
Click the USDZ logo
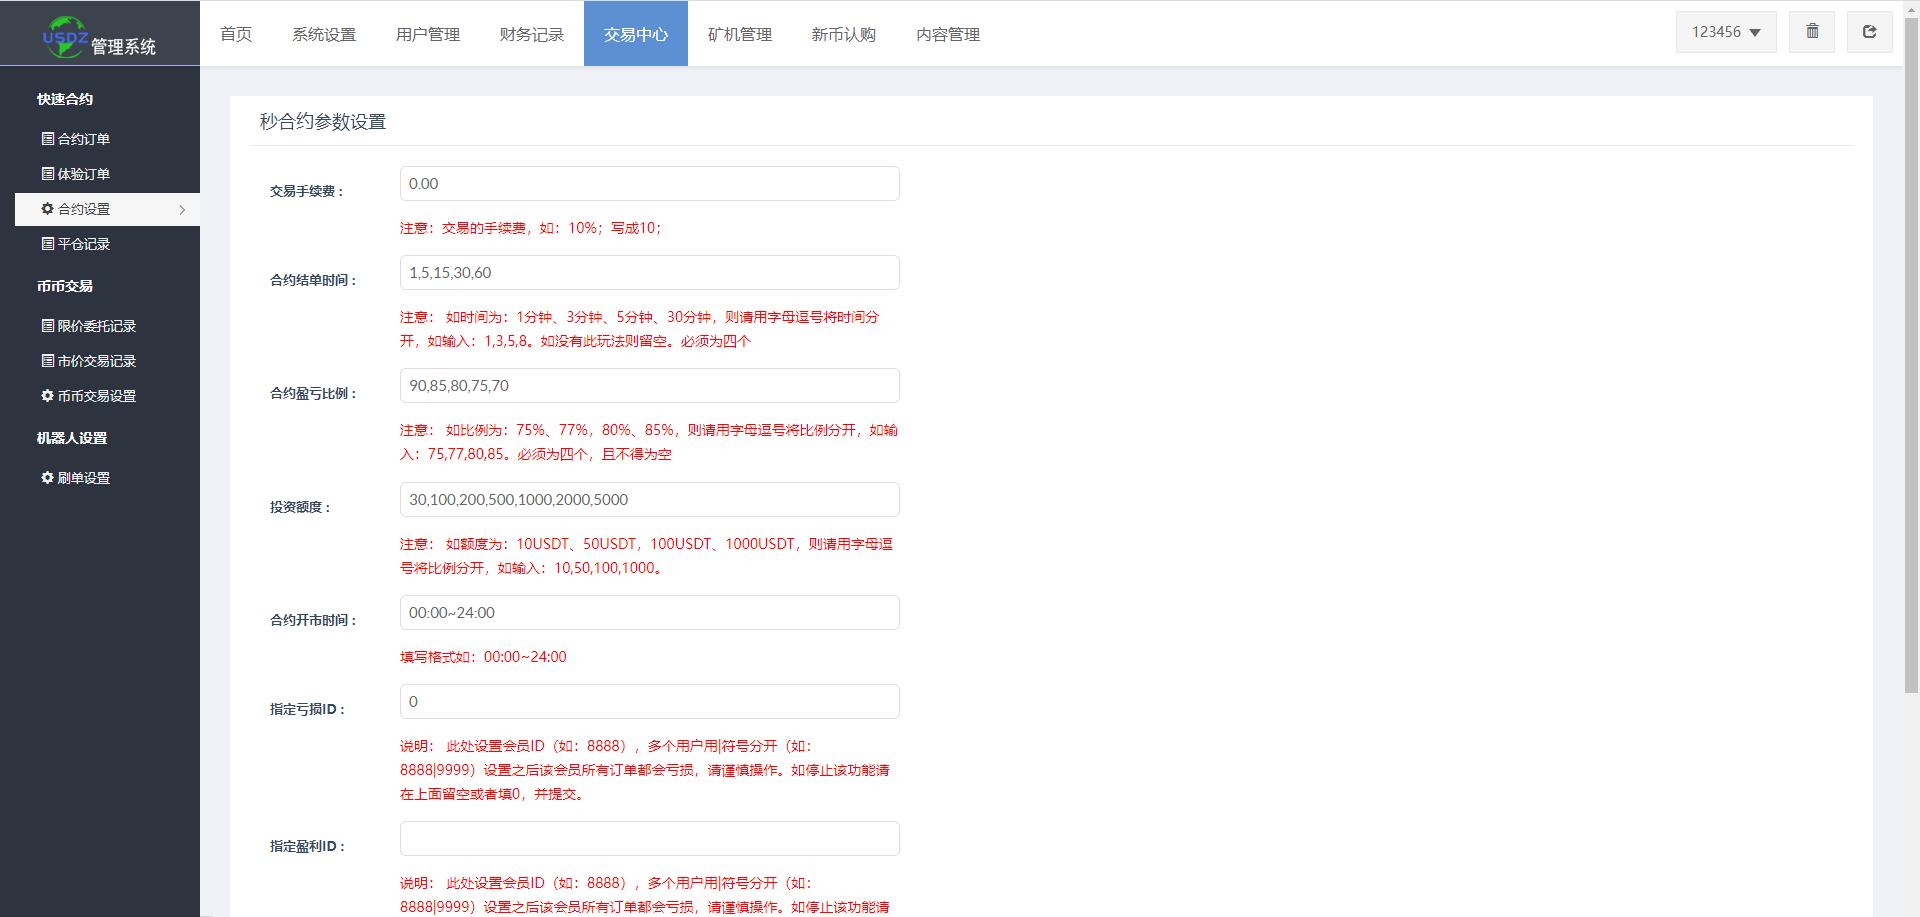coord(65,37)
